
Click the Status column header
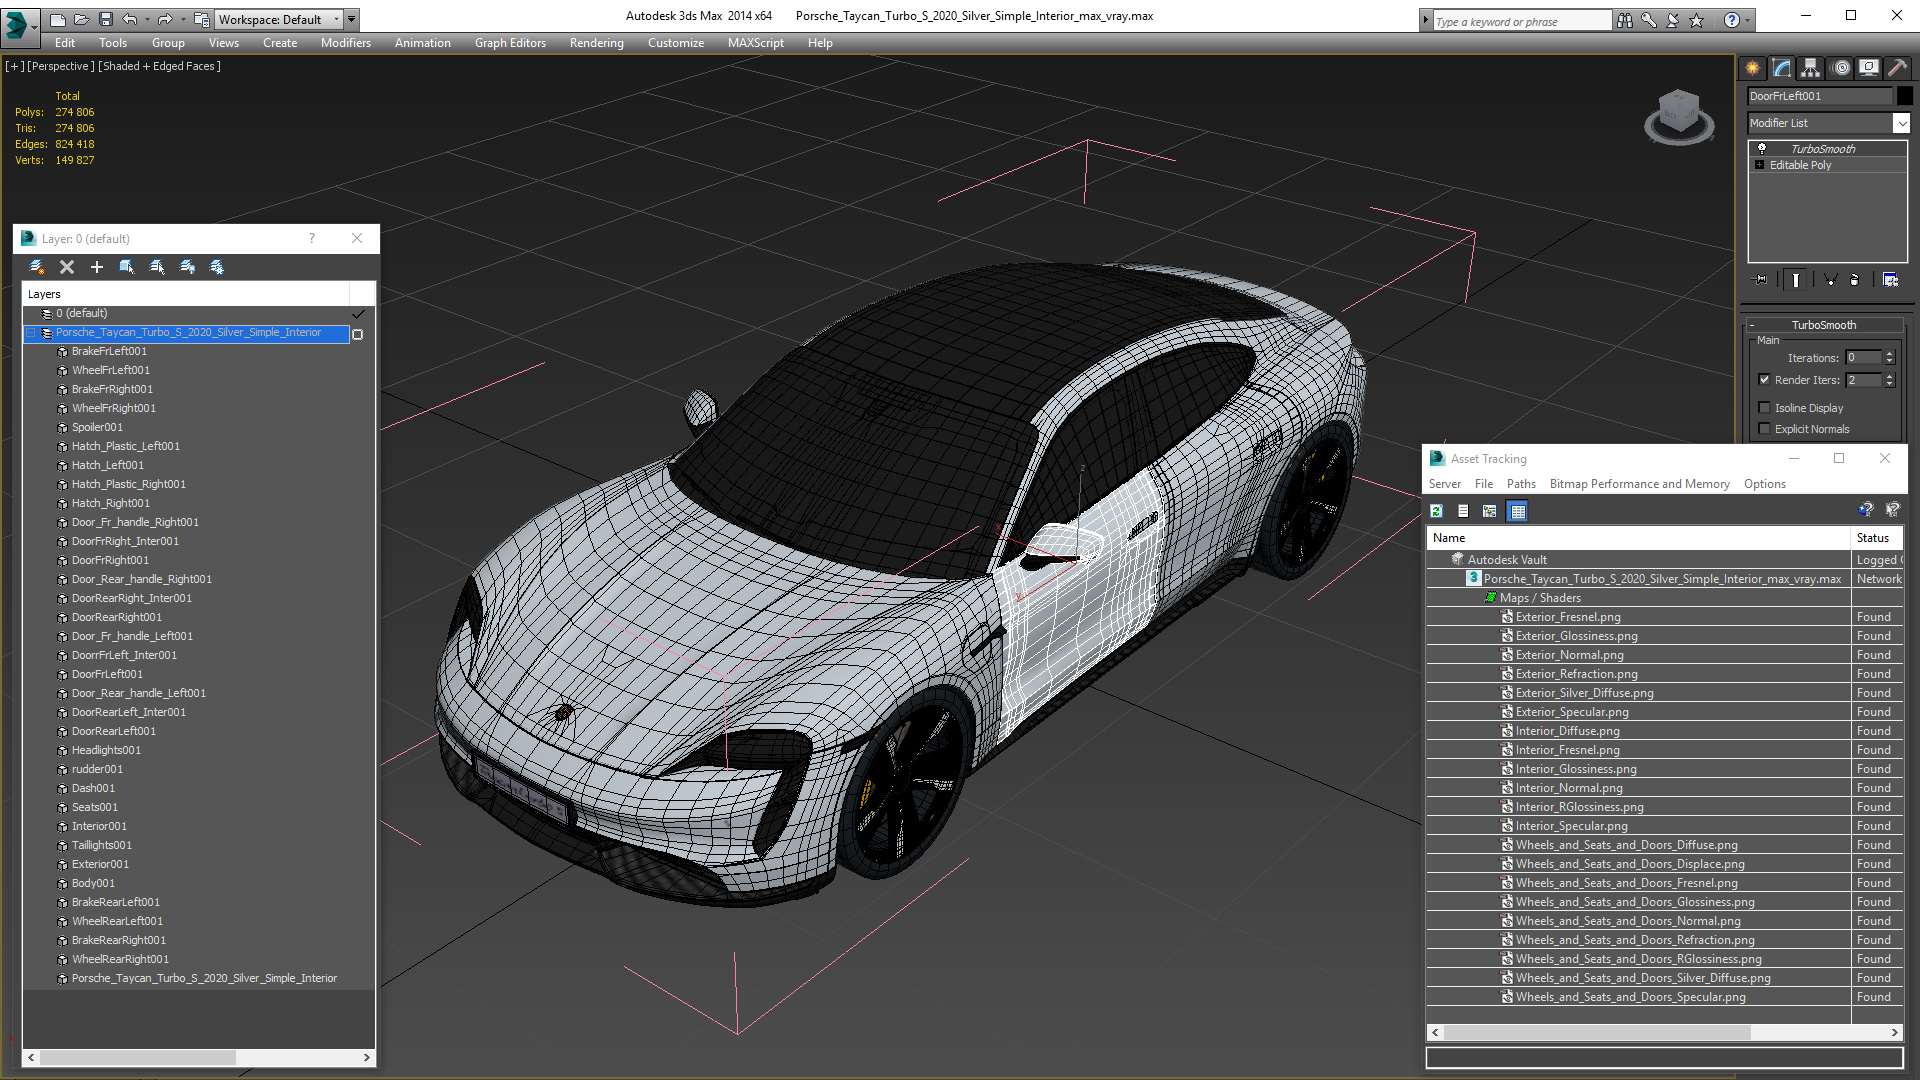pyautogui.click(x=1878, y=538)
